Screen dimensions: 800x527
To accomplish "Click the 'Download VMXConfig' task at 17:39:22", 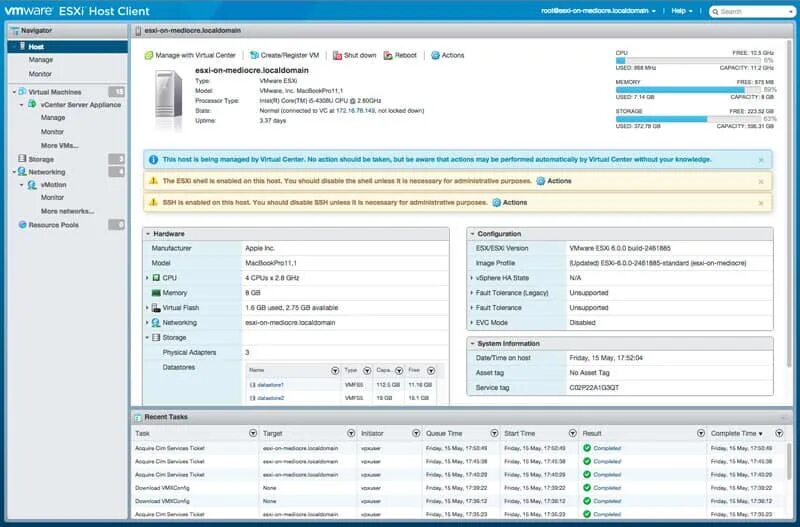I will 162,488.
